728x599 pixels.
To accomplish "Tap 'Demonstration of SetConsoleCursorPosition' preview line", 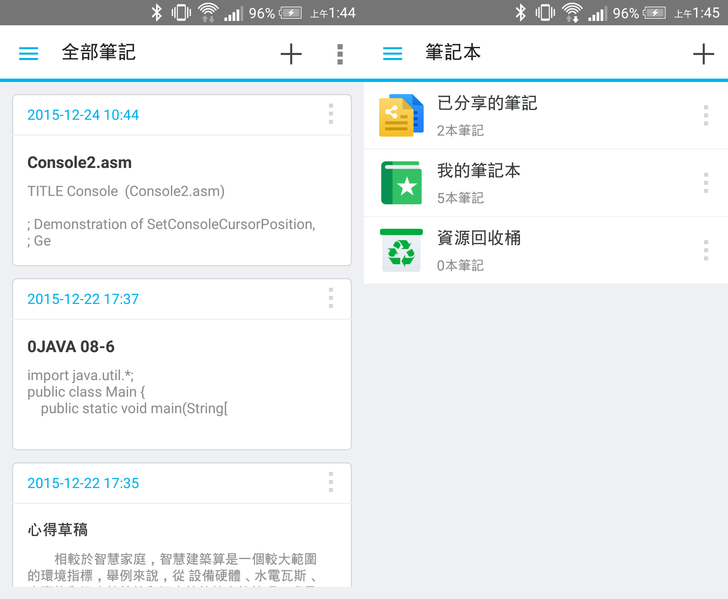I will pyautogui.click(x=171, y=224).
